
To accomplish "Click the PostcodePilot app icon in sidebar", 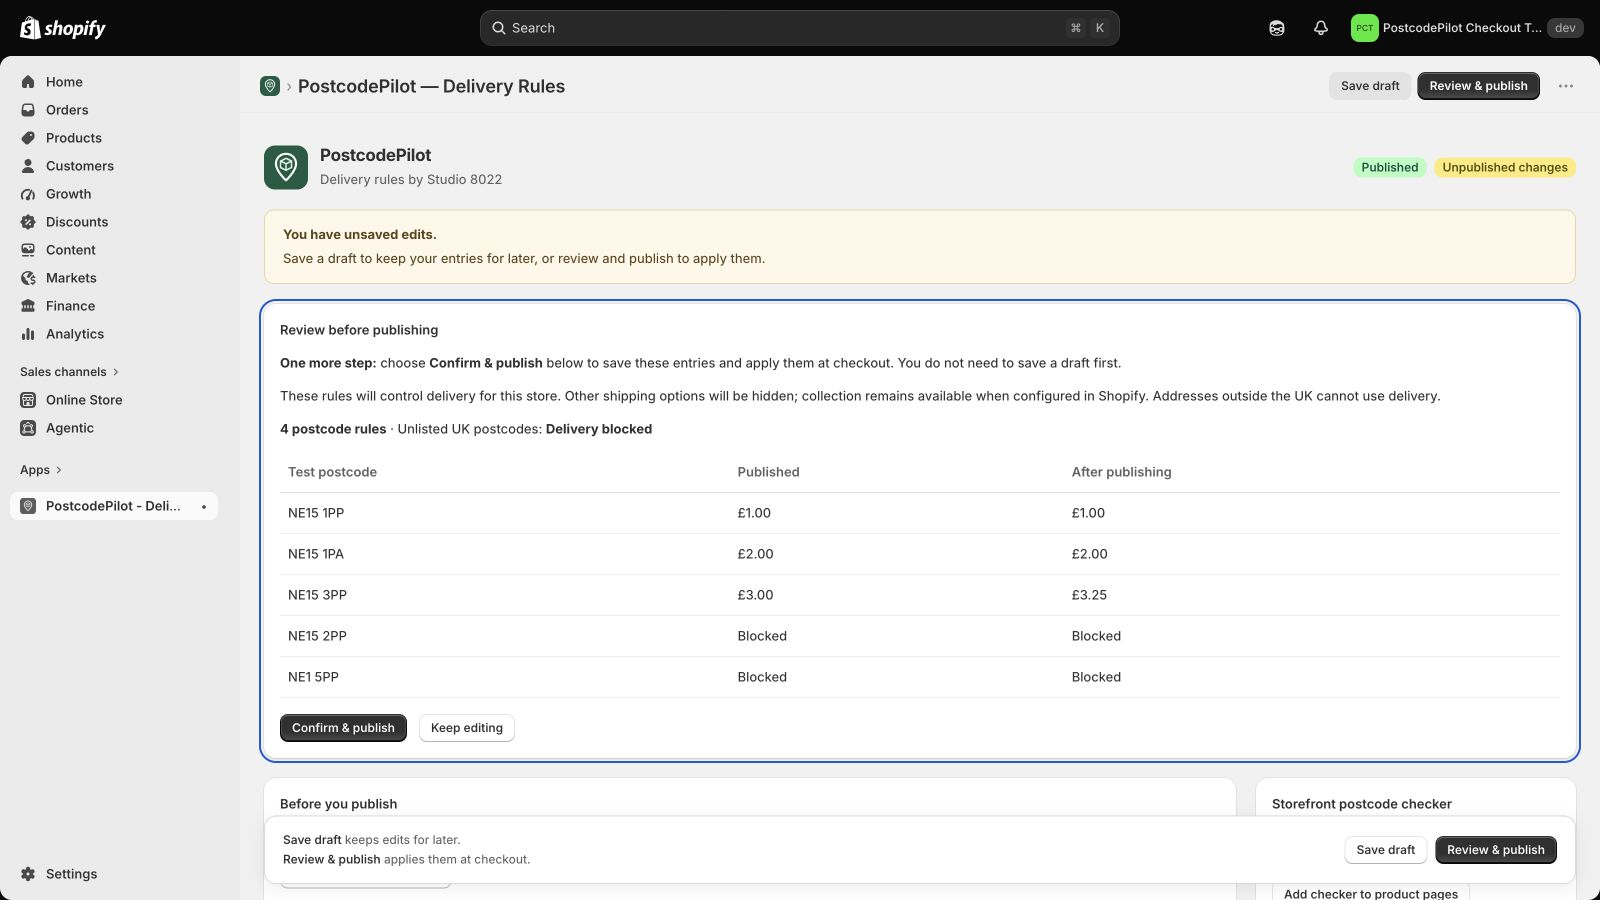I will click(x=28, y=506).
